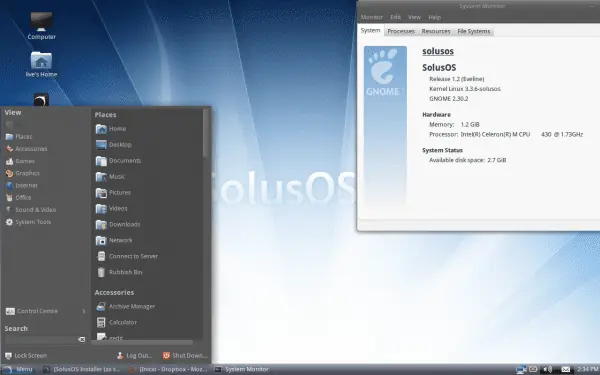This screenshot has height=375, width=600.
Task: Switch to System Monitor taskbar entry
Action: pyautogui.click(x=242, y=369)
